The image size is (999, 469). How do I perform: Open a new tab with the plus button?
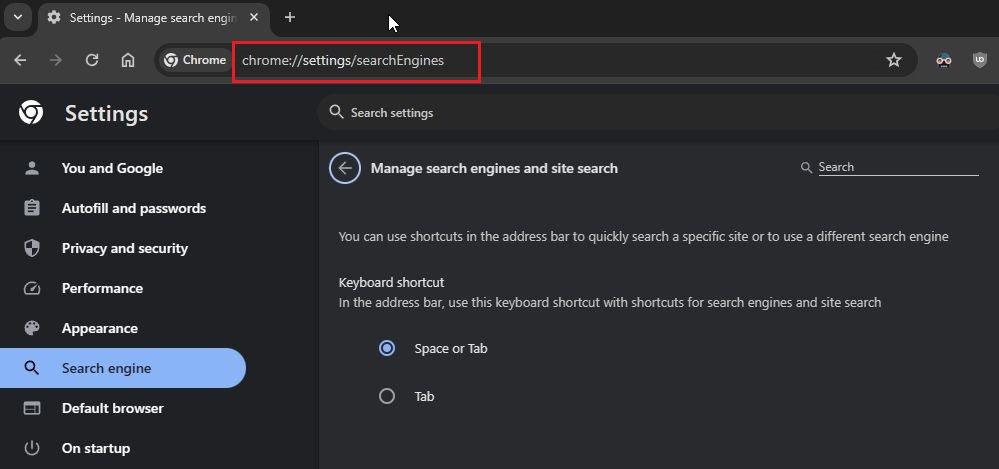click(x=290, y=17)
